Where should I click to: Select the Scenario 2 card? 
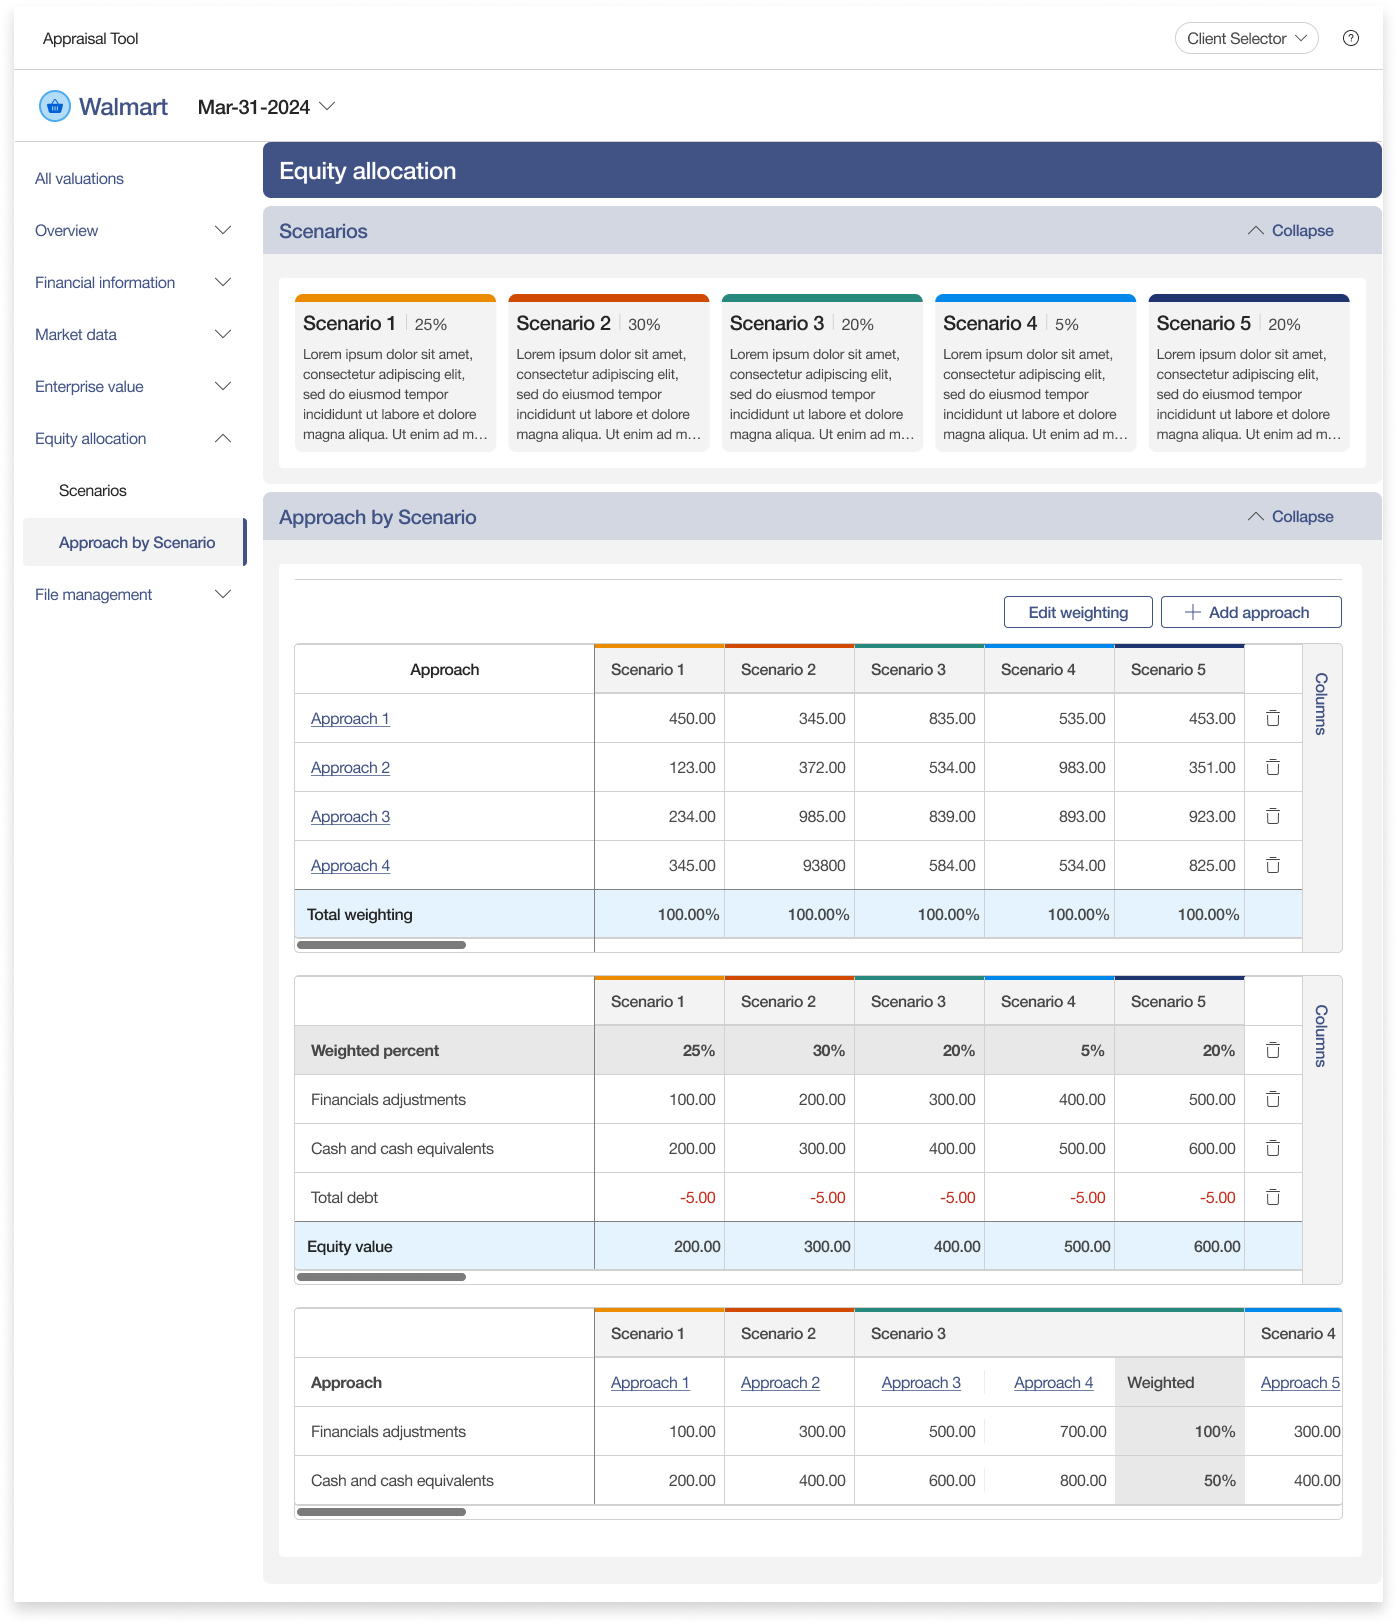coord(608,373)
